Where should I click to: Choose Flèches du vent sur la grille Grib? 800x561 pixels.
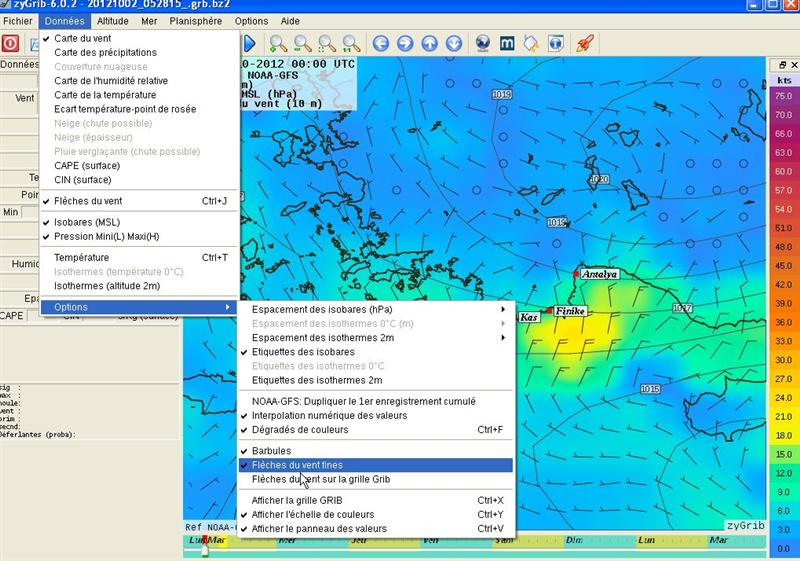coord(376,479)
